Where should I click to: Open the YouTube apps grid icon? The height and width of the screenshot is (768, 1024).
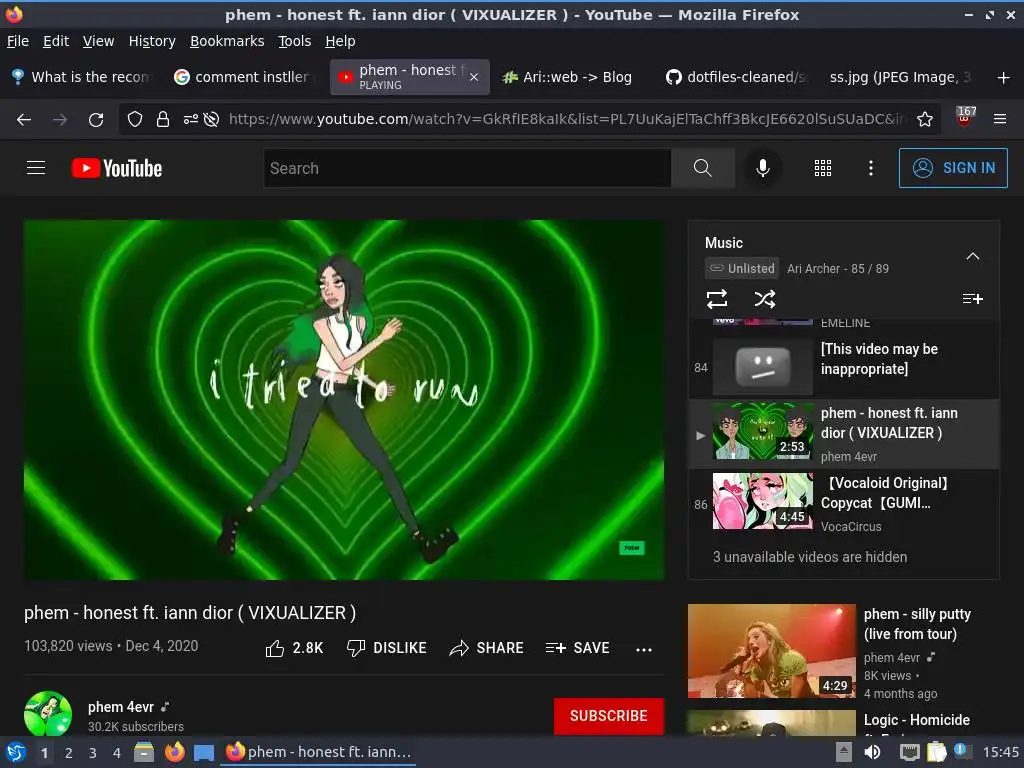click(x=823, y=168)
